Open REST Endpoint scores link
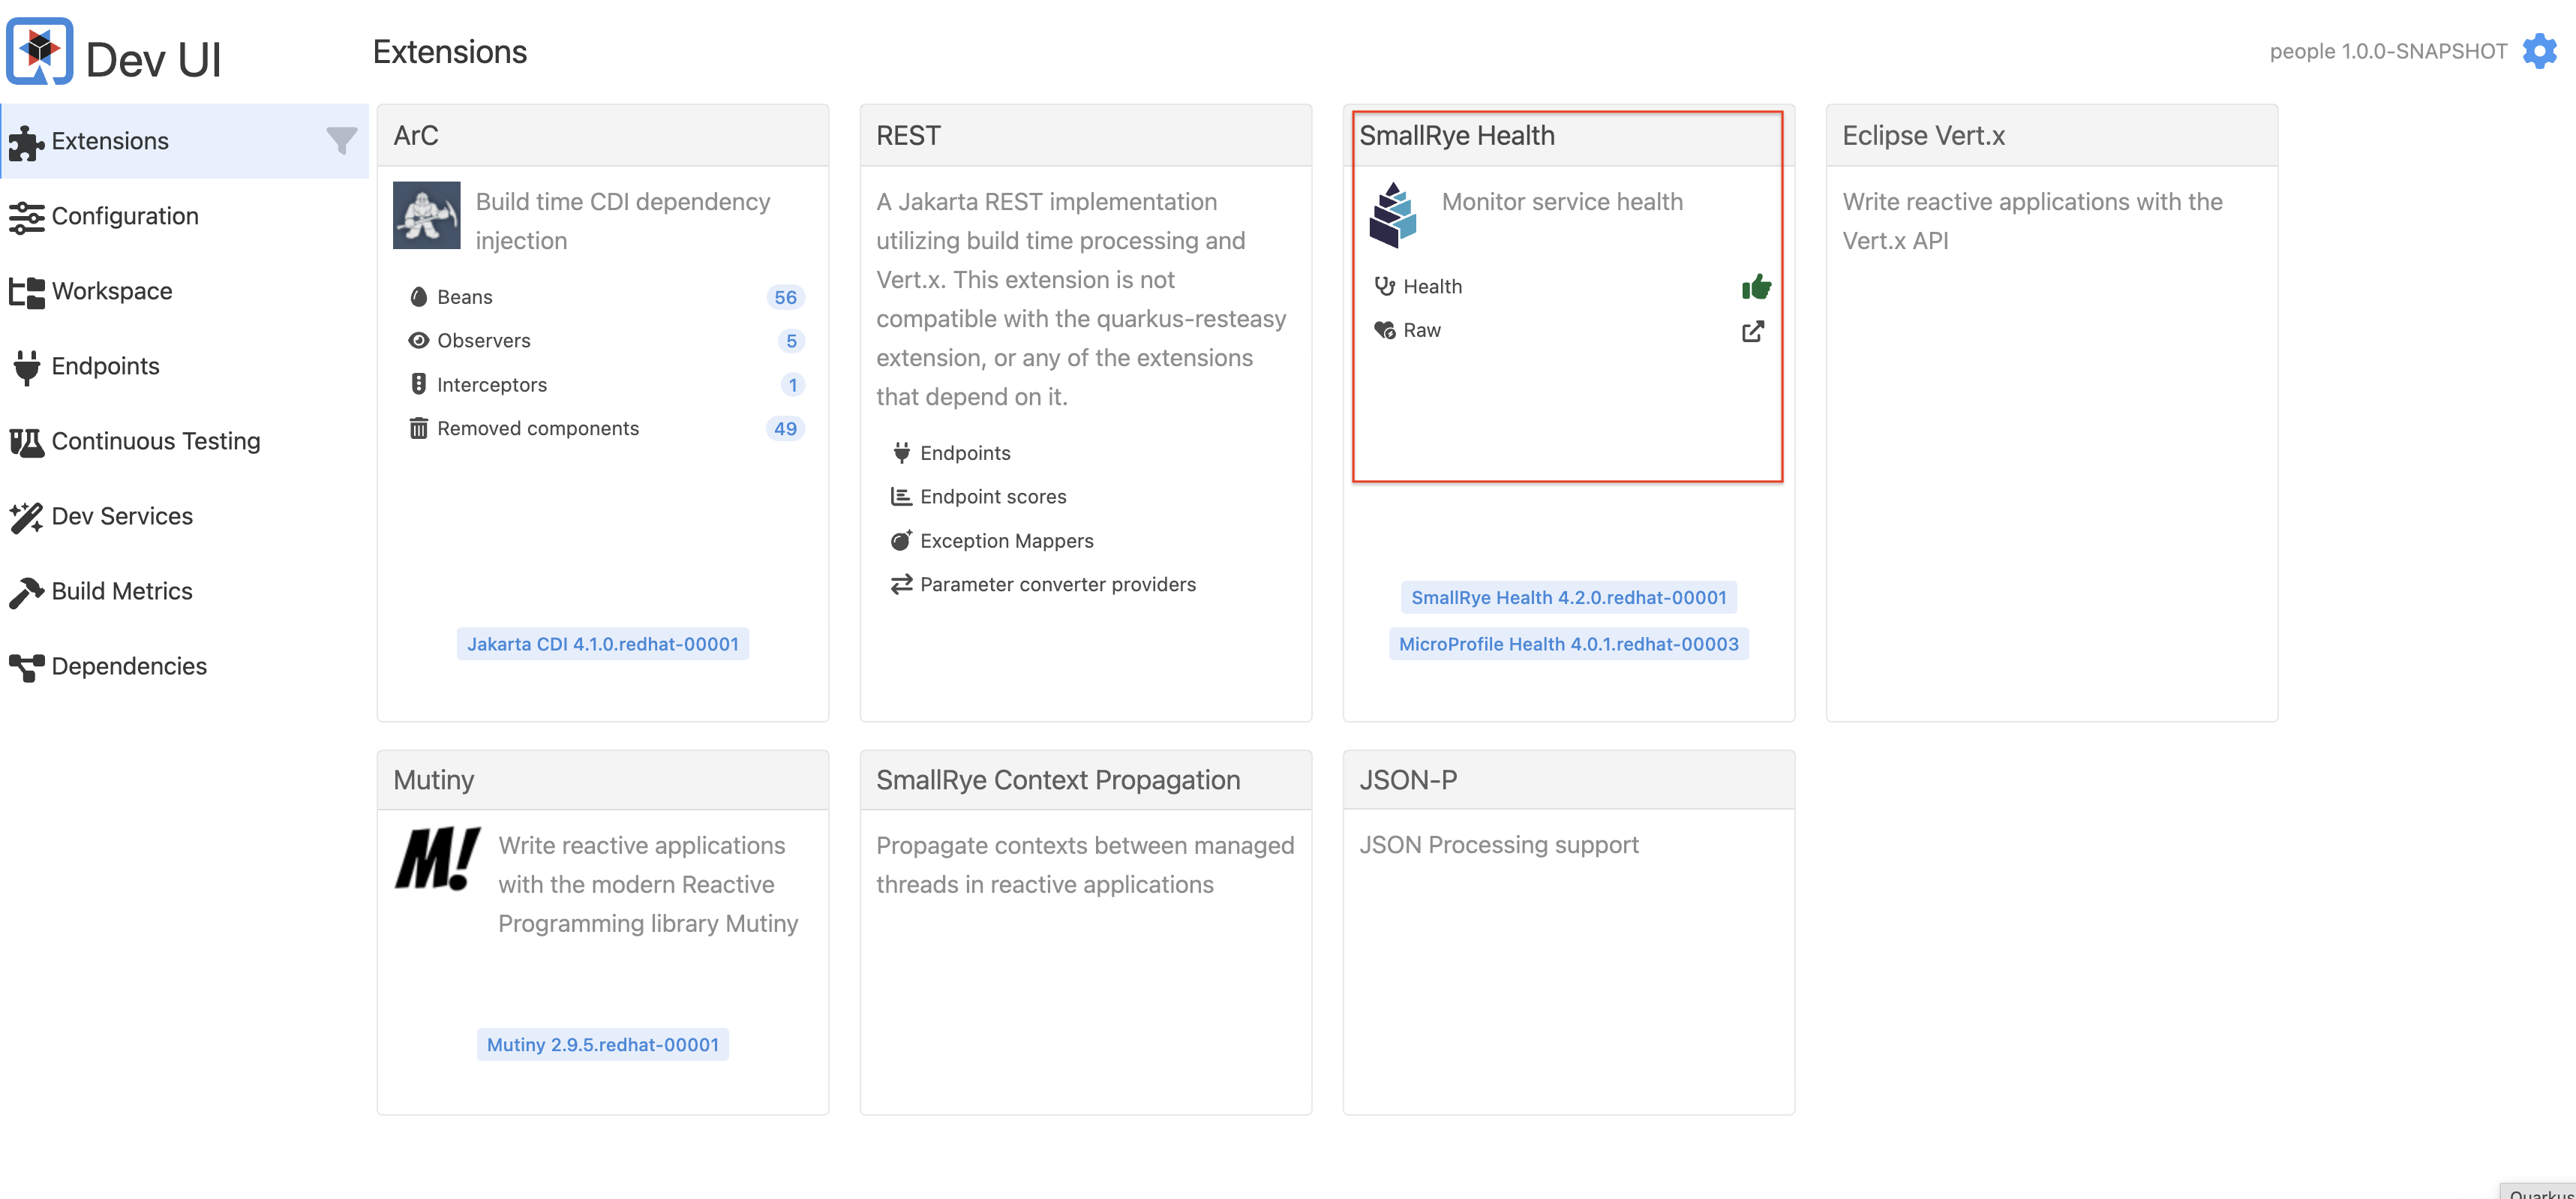The image size is (2576, 1199). pyautogui.click(x=992, y=497)
